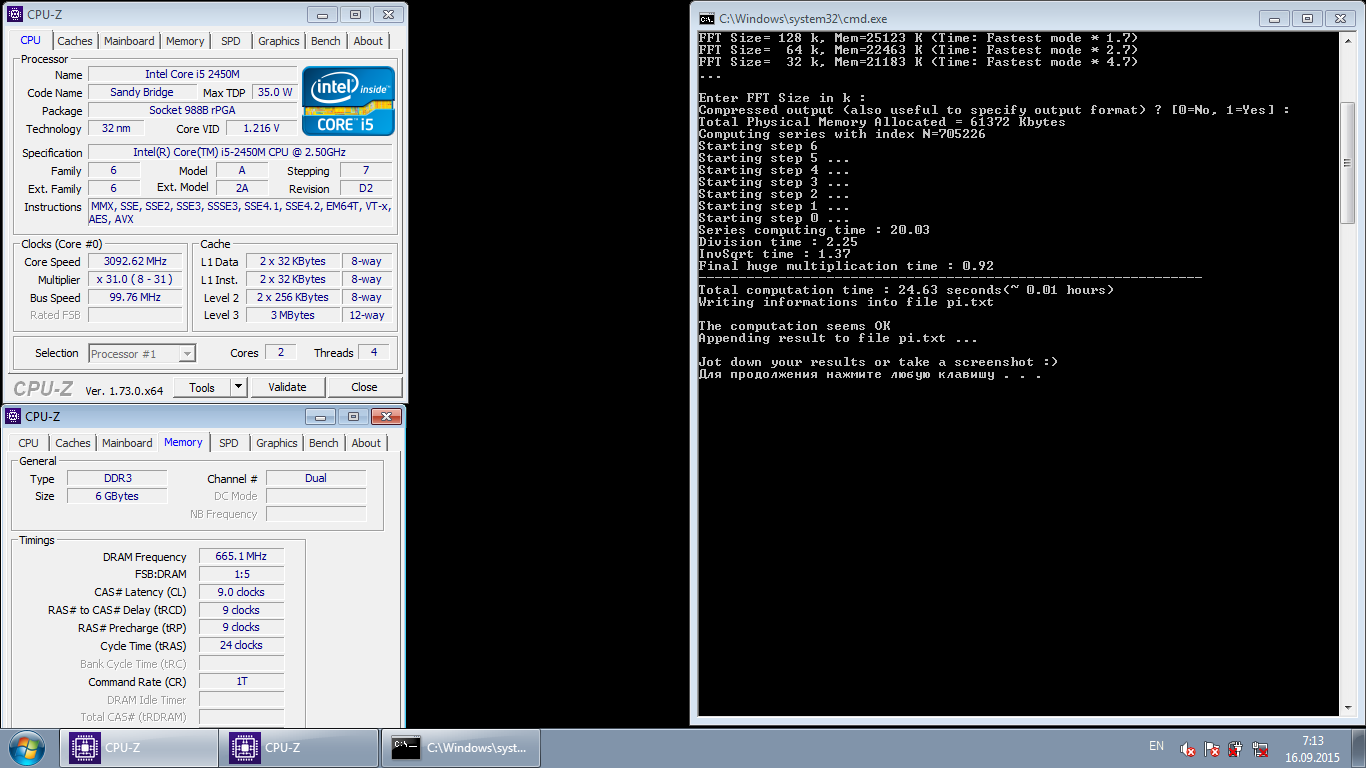Open About tab in CPU-Z Processor window

coord(368,41)
